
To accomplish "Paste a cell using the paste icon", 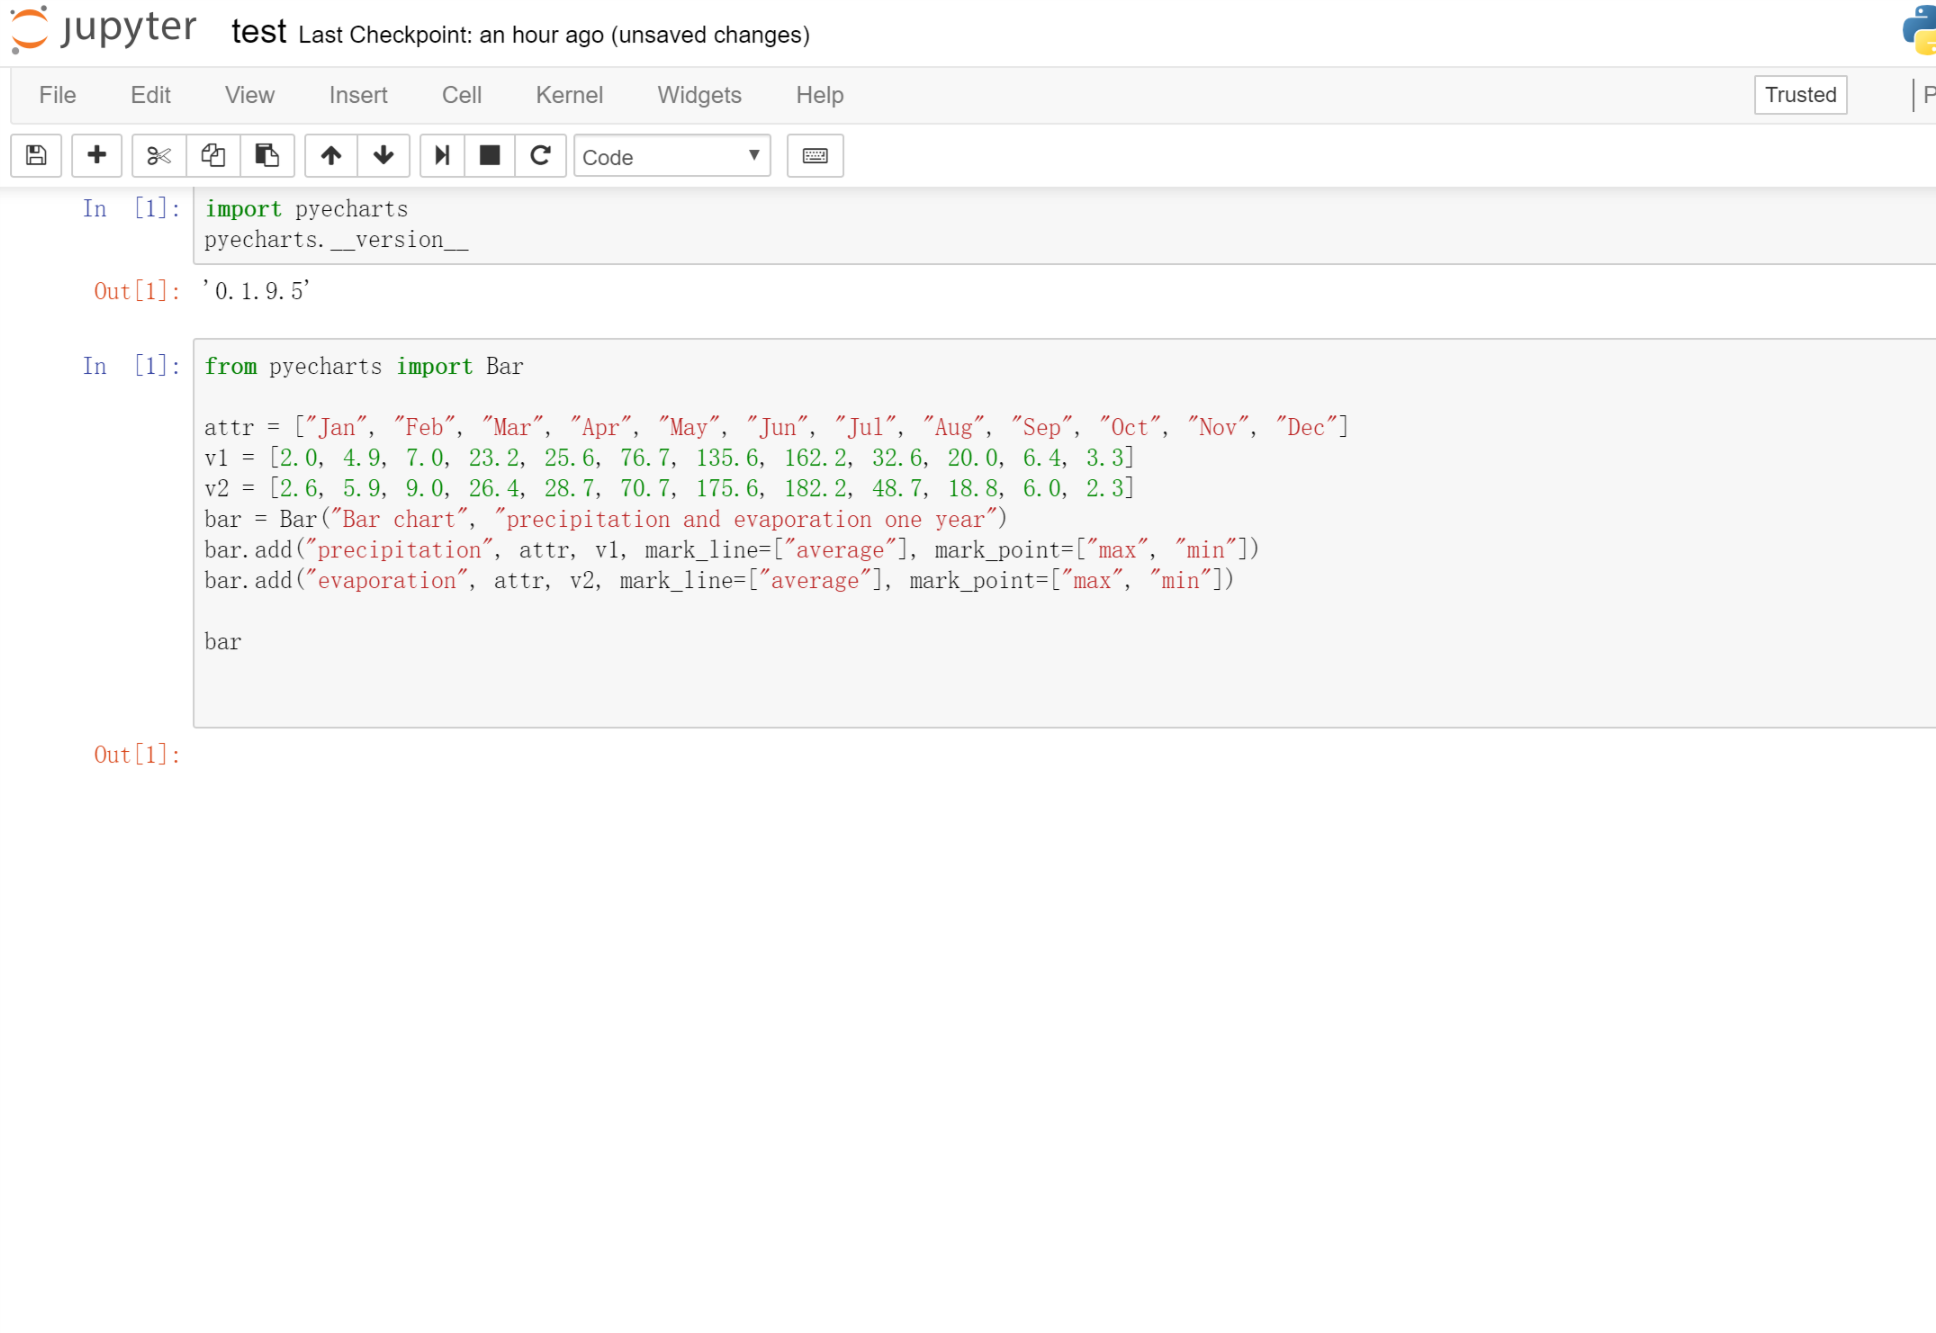I will click(x=266, y=156).
